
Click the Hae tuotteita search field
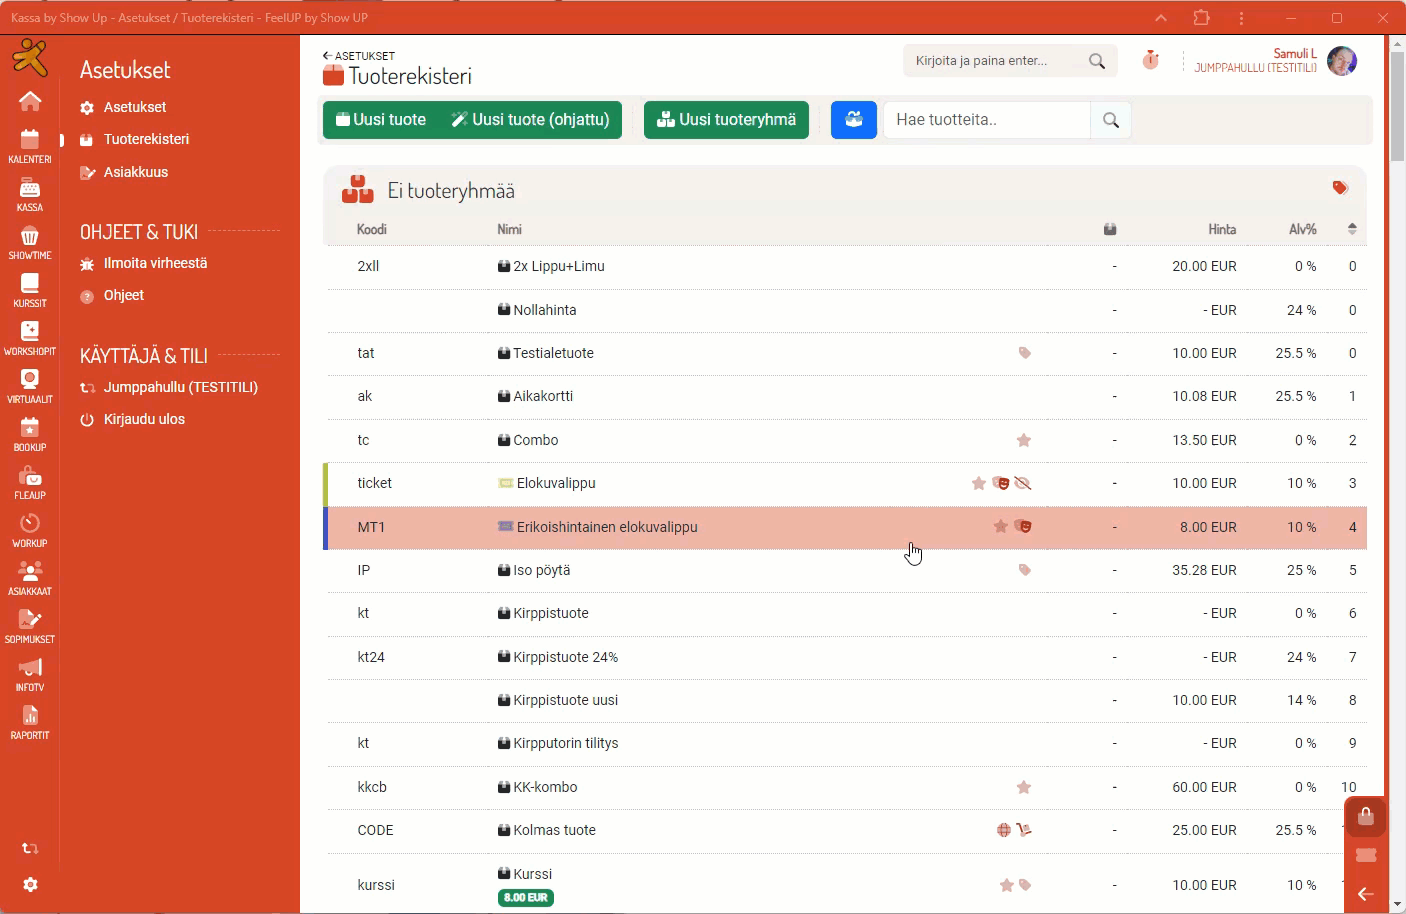click(x=986, y=120)
